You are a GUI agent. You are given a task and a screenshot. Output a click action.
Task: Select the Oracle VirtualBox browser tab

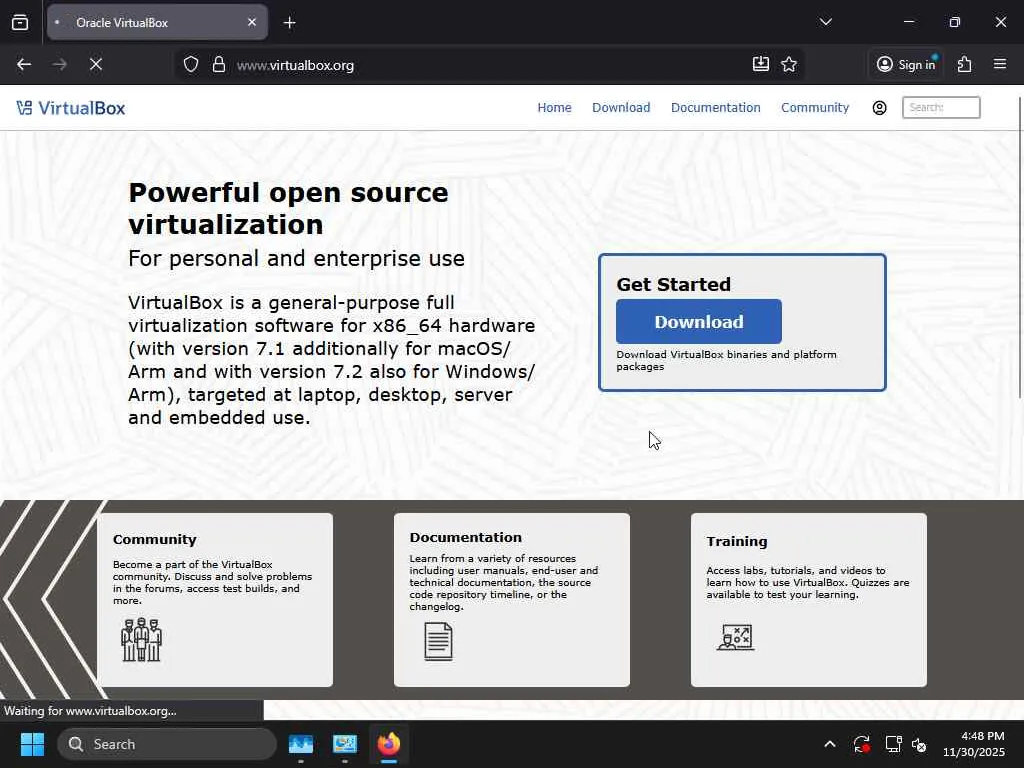[157, 22]
